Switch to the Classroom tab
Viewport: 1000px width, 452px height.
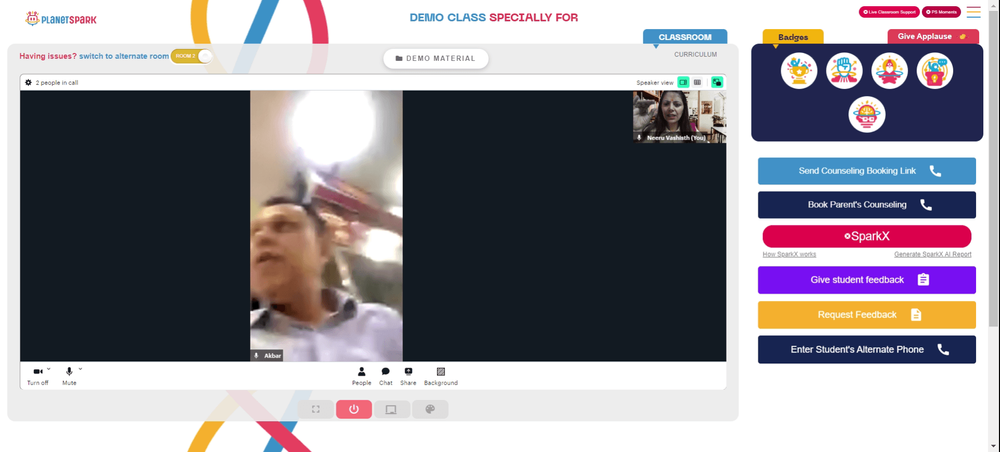pyautogui.click(x=685, y=37)
